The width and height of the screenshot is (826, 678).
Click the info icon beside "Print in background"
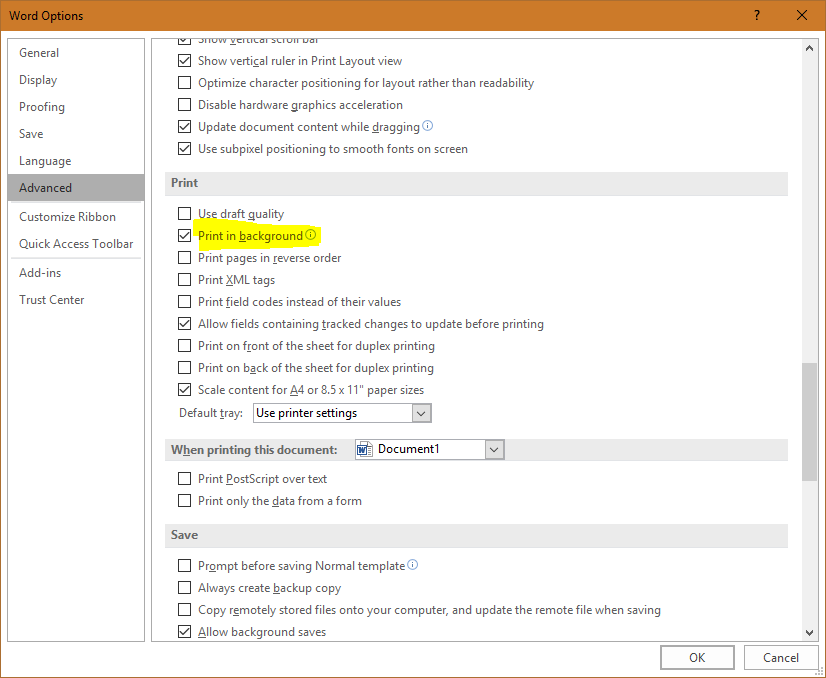310,235
